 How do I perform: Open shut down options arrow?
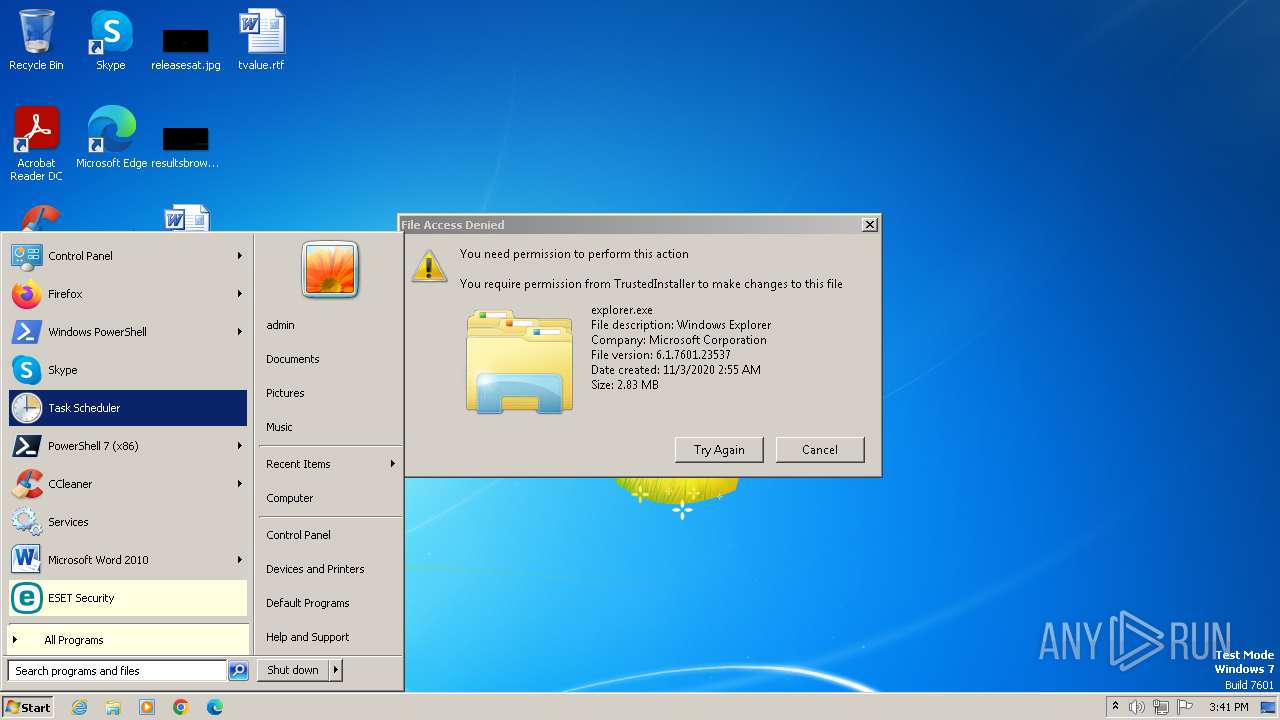(x=336, y=670)
